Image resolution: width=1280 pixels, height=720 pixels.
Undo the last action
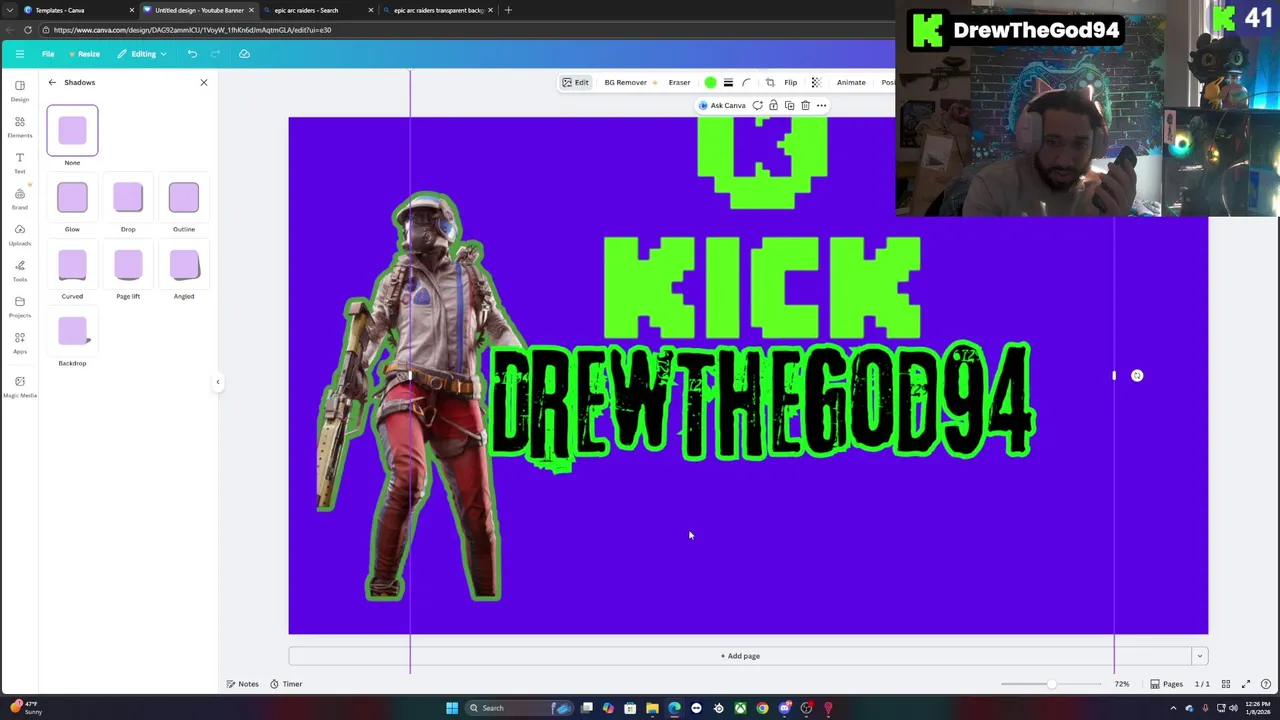coord(192,54)
